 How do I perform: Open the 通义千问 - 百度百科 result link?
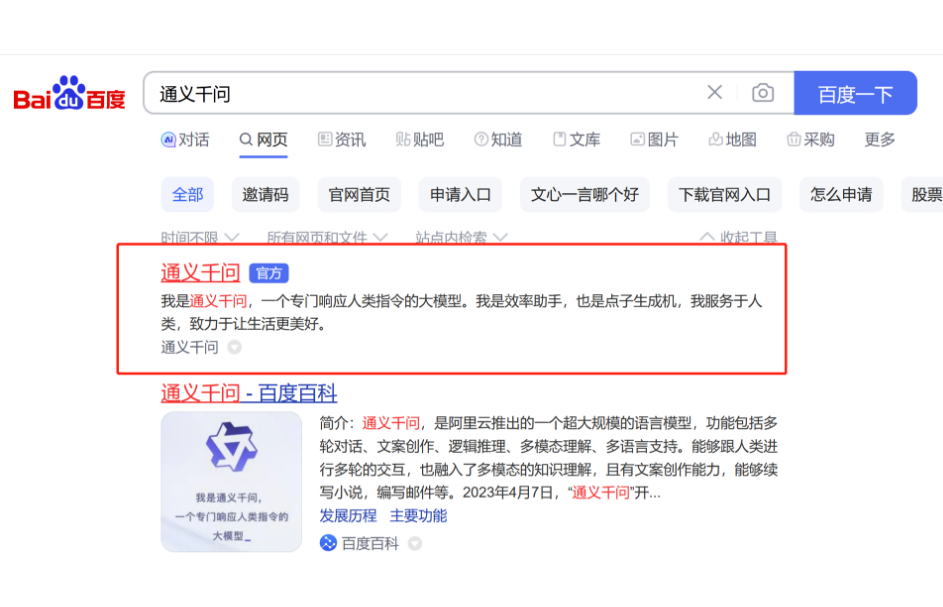249,394
